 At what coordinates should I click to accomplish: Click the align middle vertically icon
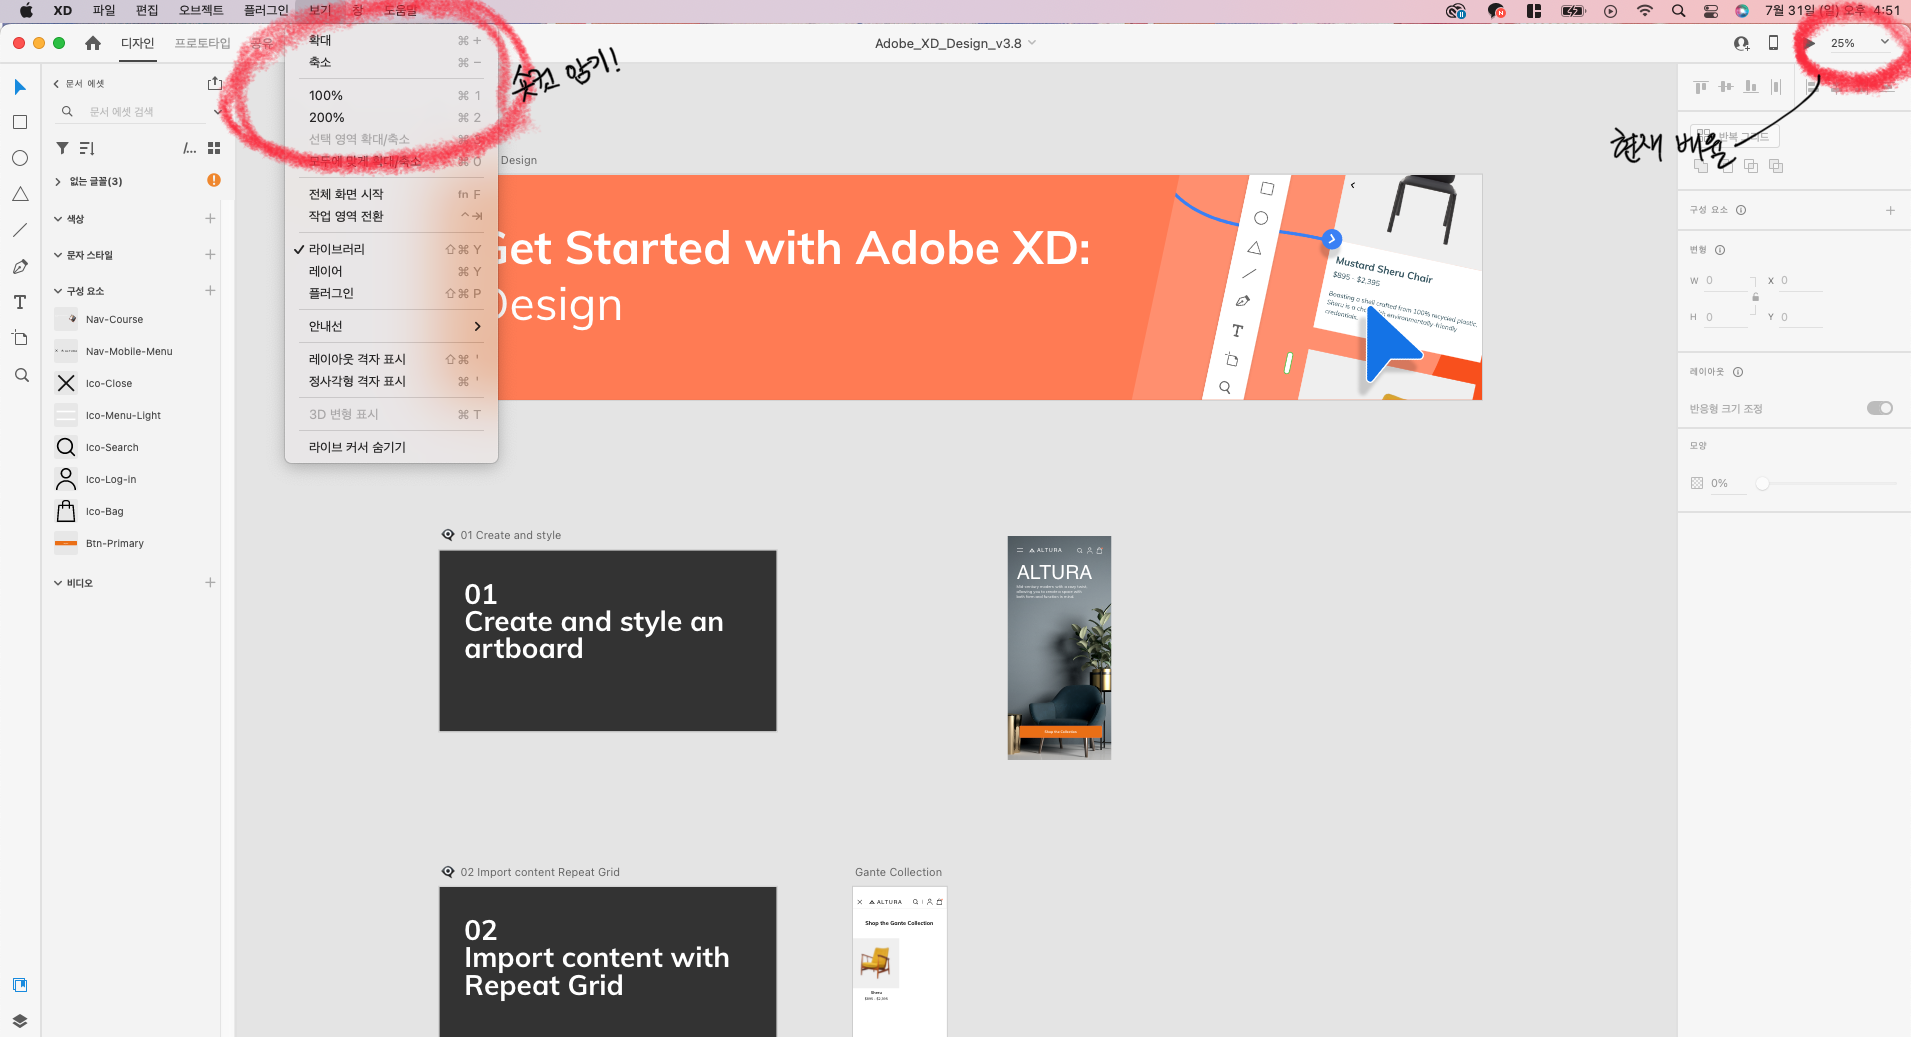pos(1726,87)
